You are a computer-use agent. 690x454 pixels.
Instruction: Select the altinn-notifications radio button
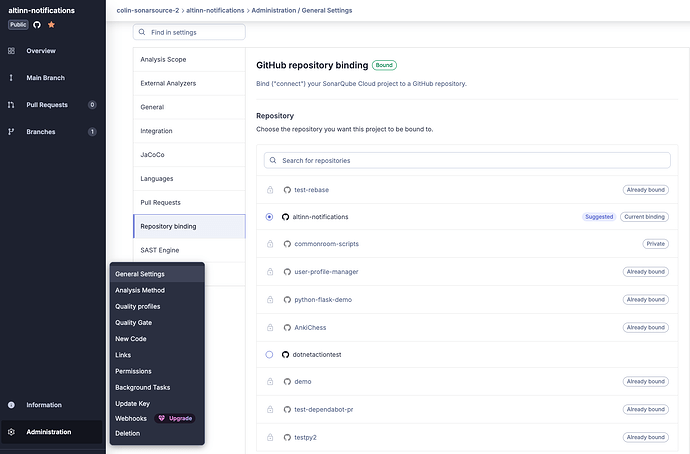269,216
